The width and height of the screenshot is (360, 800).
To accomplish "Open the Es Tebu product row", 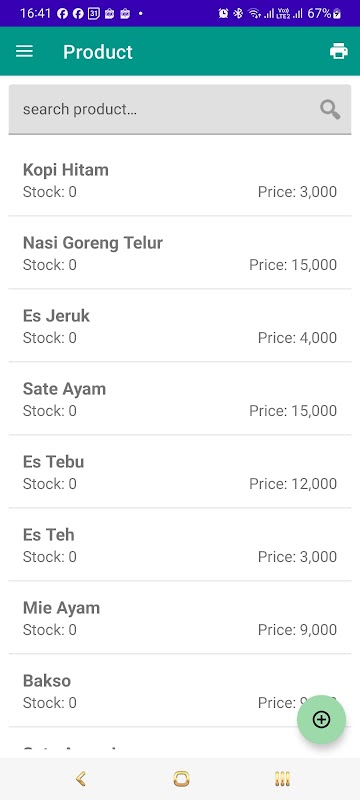I will point(180,471).
